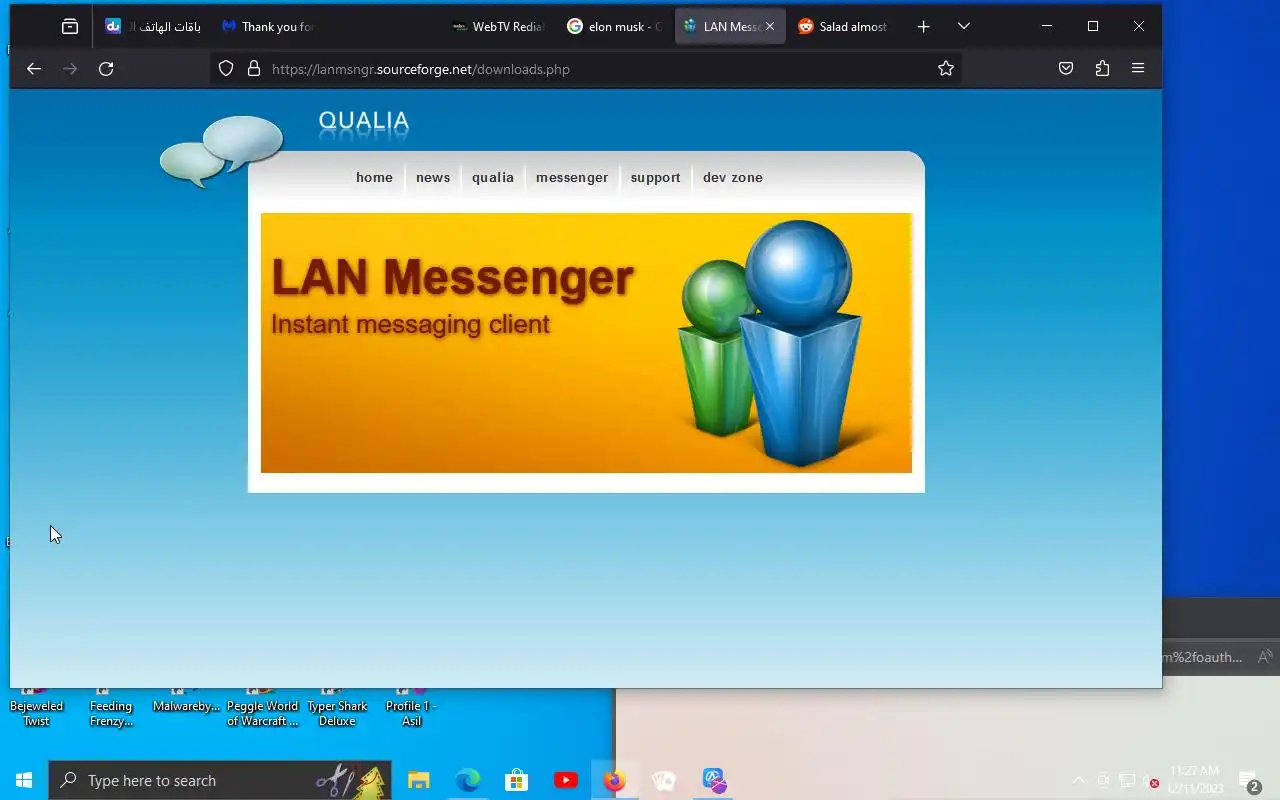The height and width of the screenshot is (800, 1280).
Task: Open Solitaire cards taskbar icon
Action: (x=664, y=780)
